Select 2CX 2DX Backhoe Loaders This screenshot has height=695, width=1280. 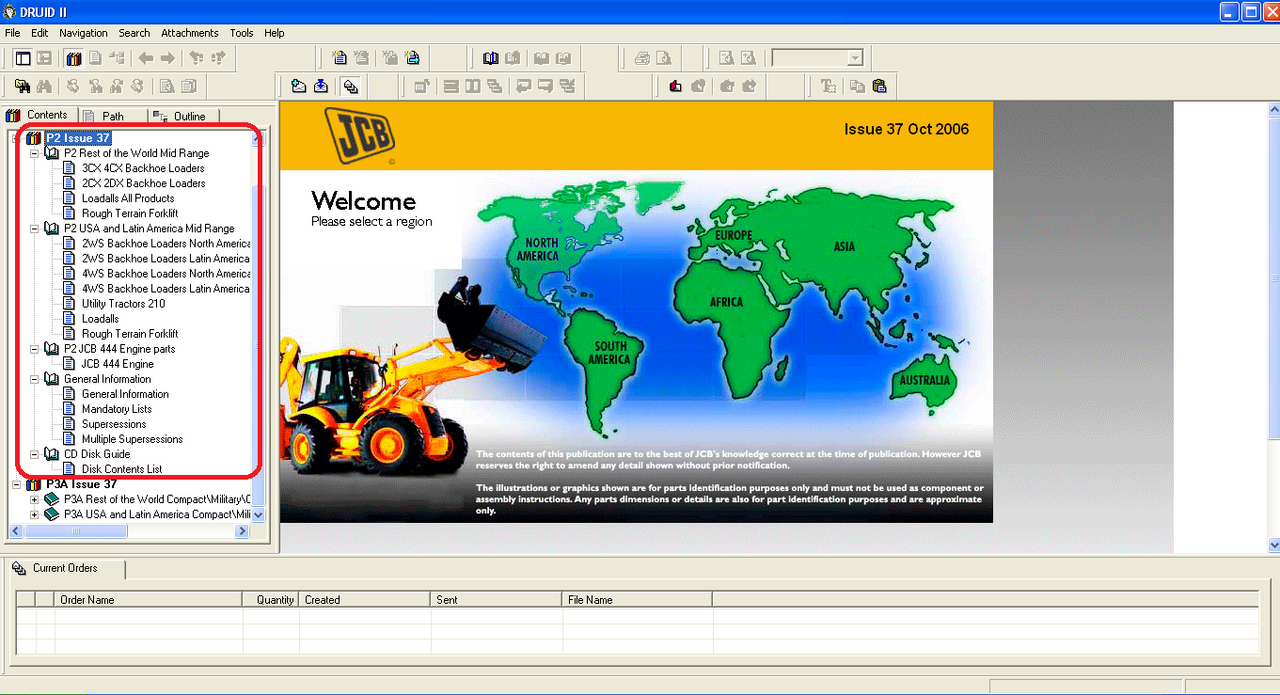[x=143, y=183]
